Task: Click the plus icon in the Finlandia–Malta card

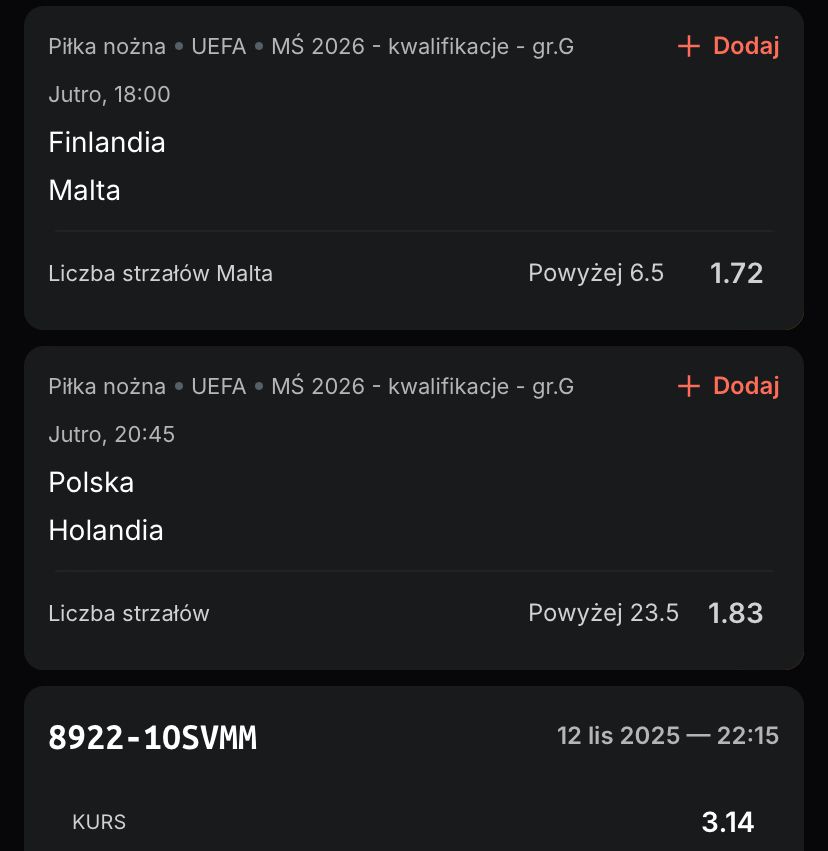Action: click(688, 46)
